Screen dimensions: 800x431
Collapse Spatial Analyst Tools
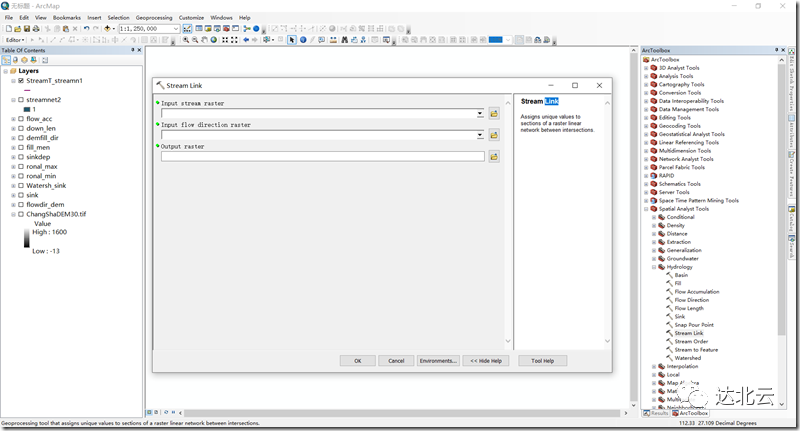646,209
